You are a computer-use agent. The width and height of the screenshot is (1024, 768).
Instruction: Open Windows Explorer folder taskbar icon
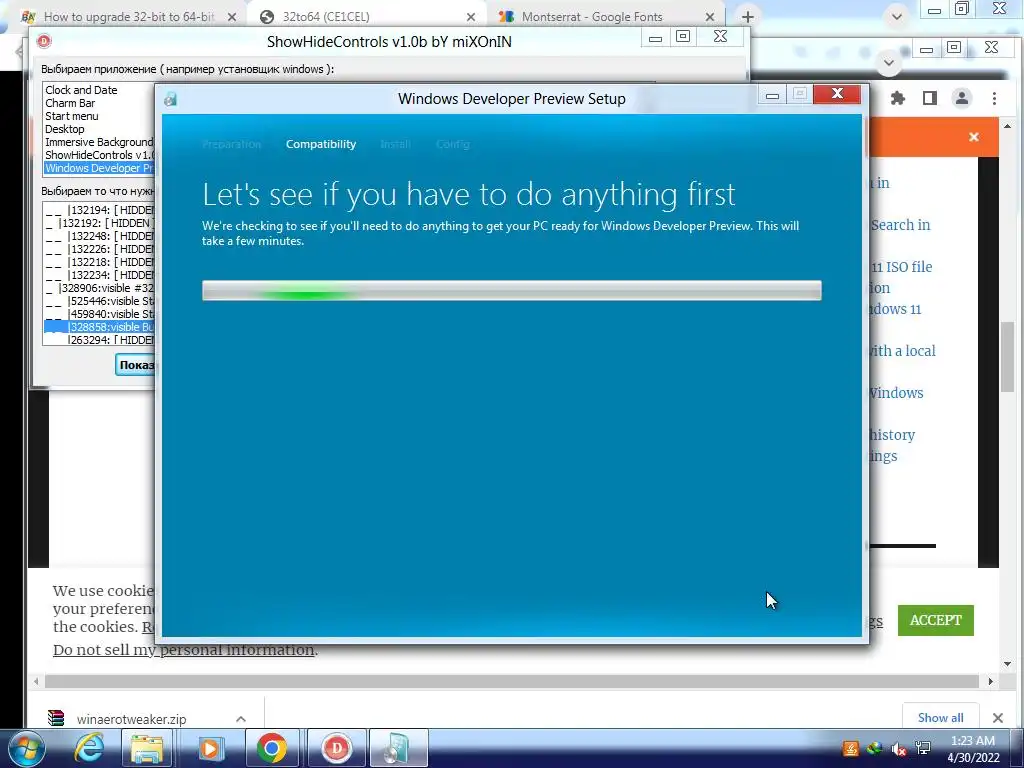tap(146, 748)
